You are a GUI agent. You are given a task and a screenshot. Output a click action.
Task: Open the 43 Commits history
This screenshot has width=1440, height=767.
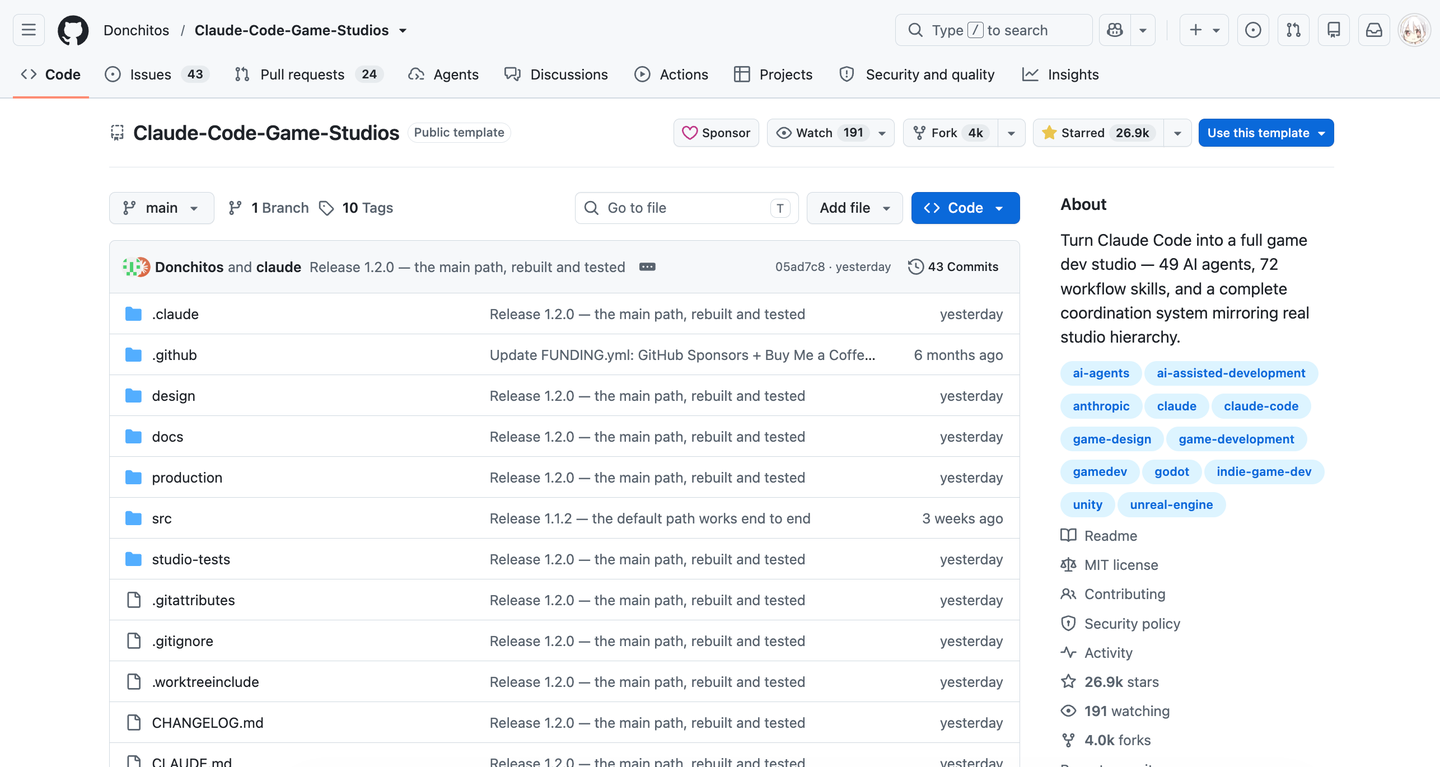point(953,267)
